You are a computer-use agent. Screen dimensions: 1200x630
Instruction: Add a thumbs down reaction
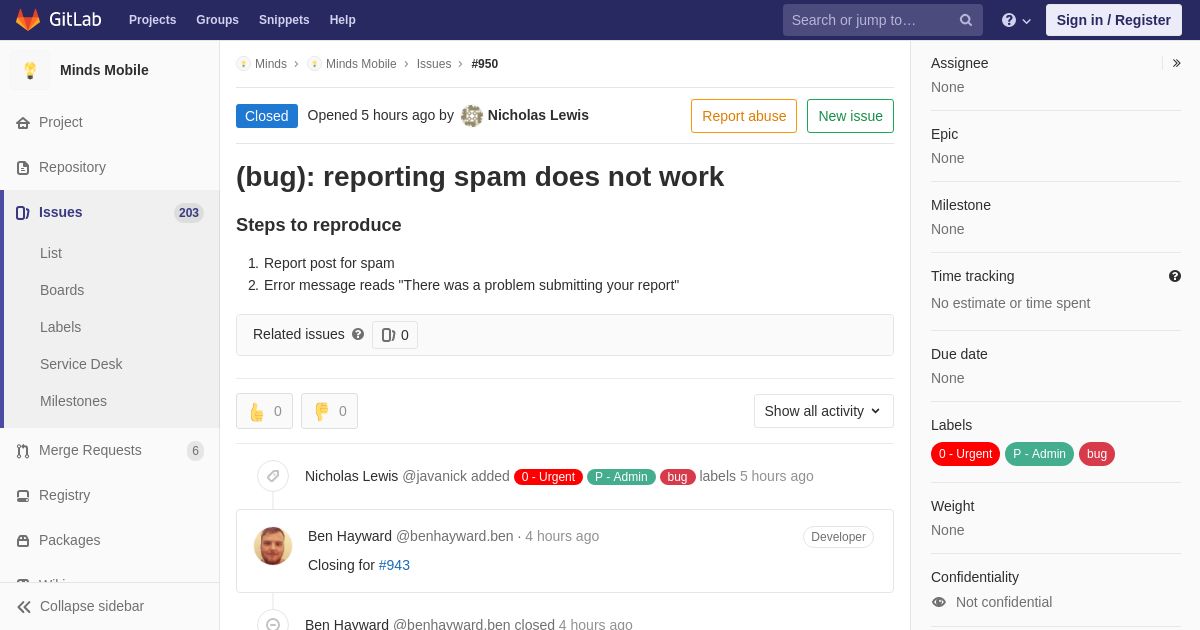pos(329,411)
